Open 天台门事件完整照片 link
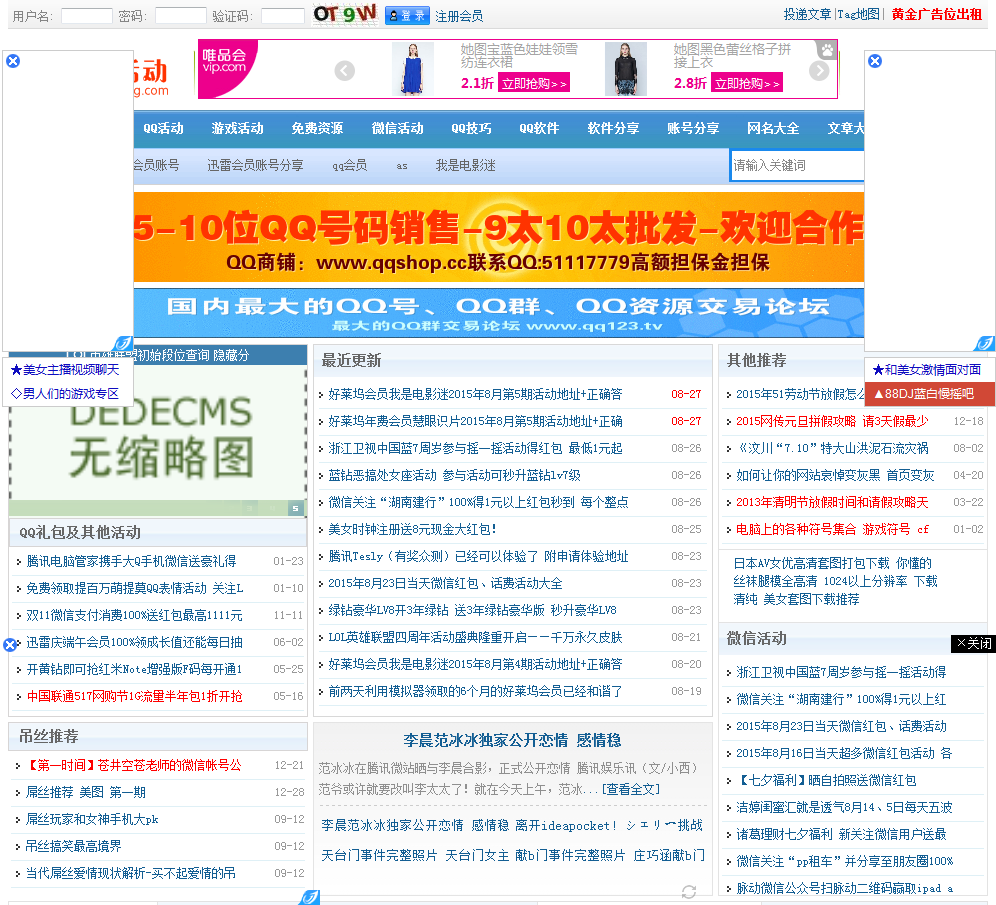Viewport: 996px width, 905px height. pyautogui.click(x=379, y=855)
